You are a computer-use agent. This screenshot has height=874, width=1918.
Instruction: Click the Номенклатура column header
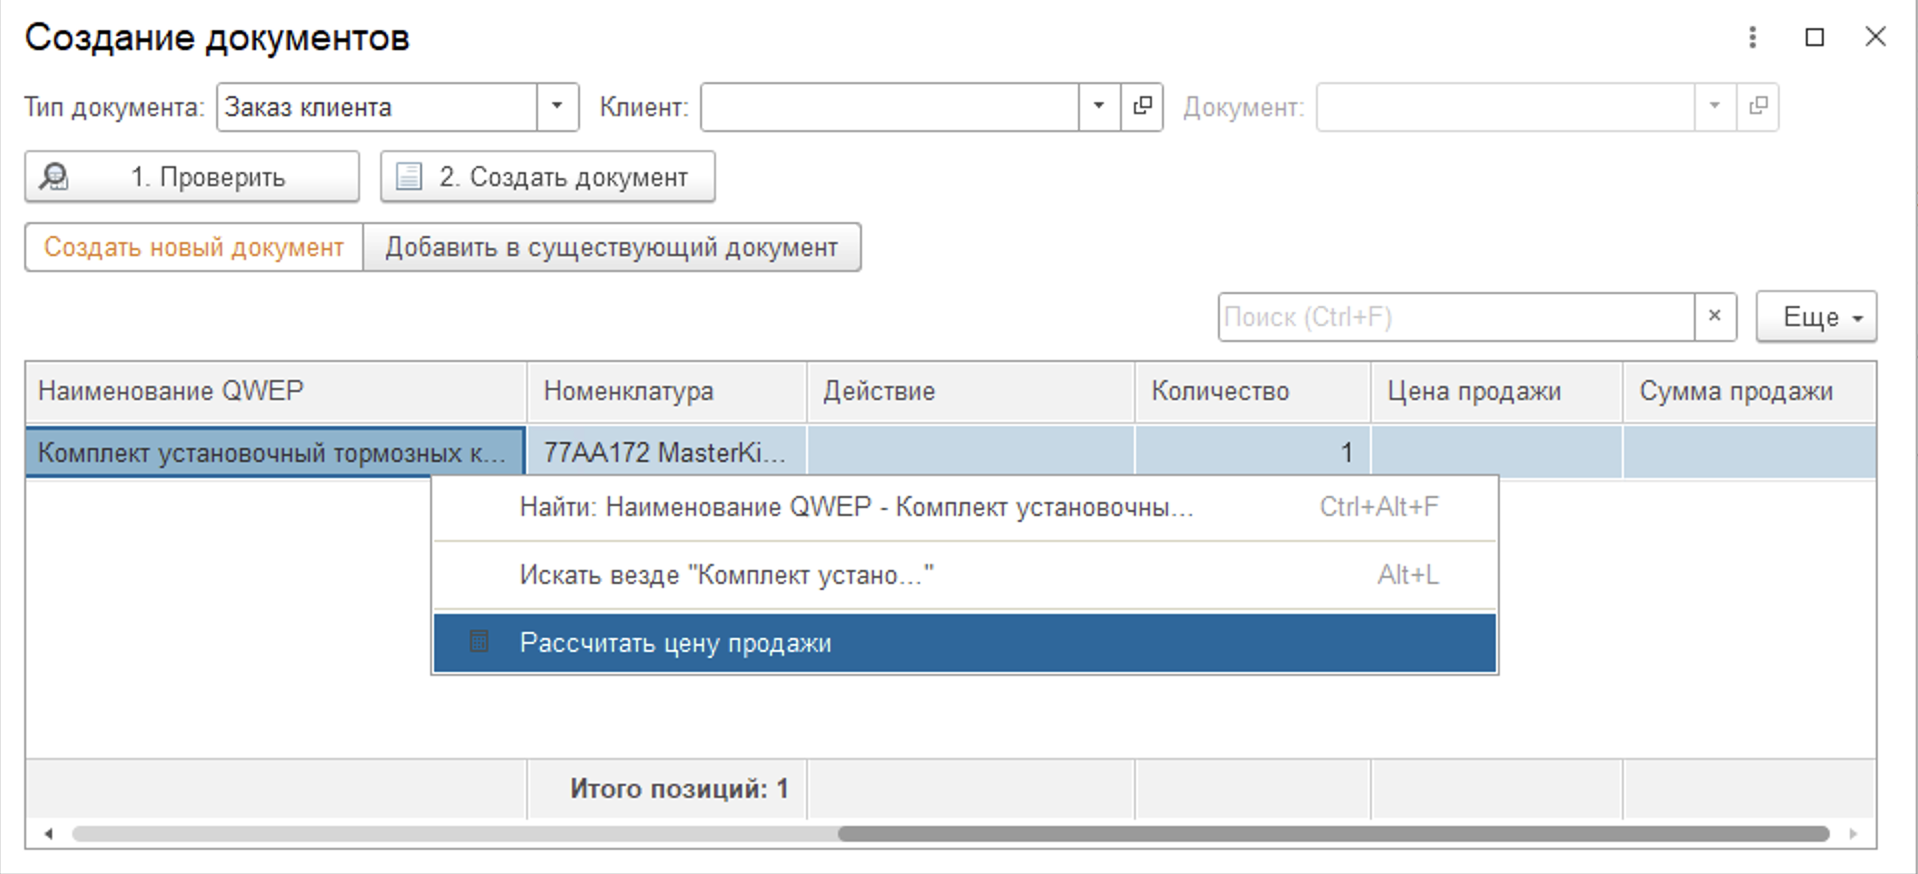tap(667, 391)
